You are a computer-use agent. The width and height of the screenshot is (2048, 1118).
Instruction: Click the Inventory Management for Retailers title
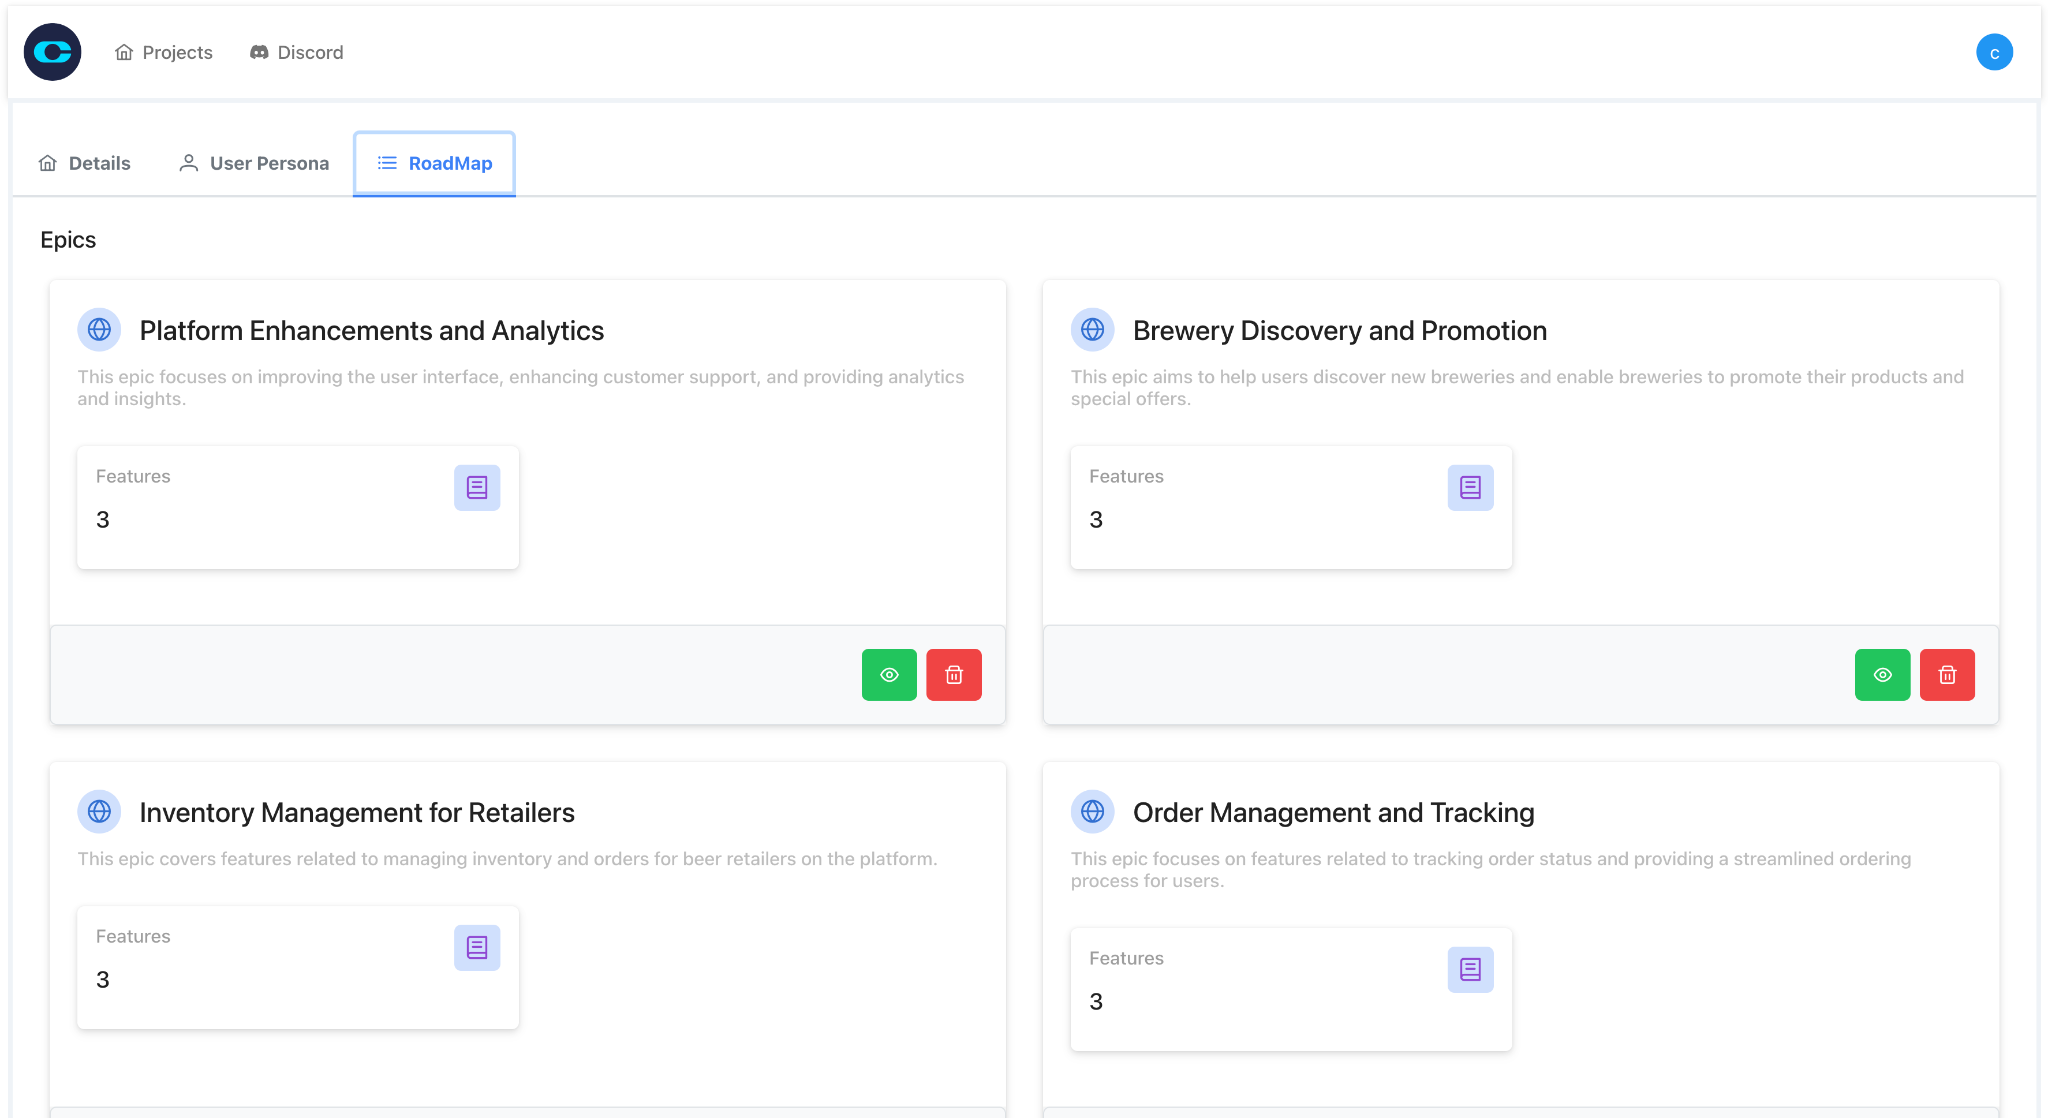pyautogui.click(x=357, y=813)
